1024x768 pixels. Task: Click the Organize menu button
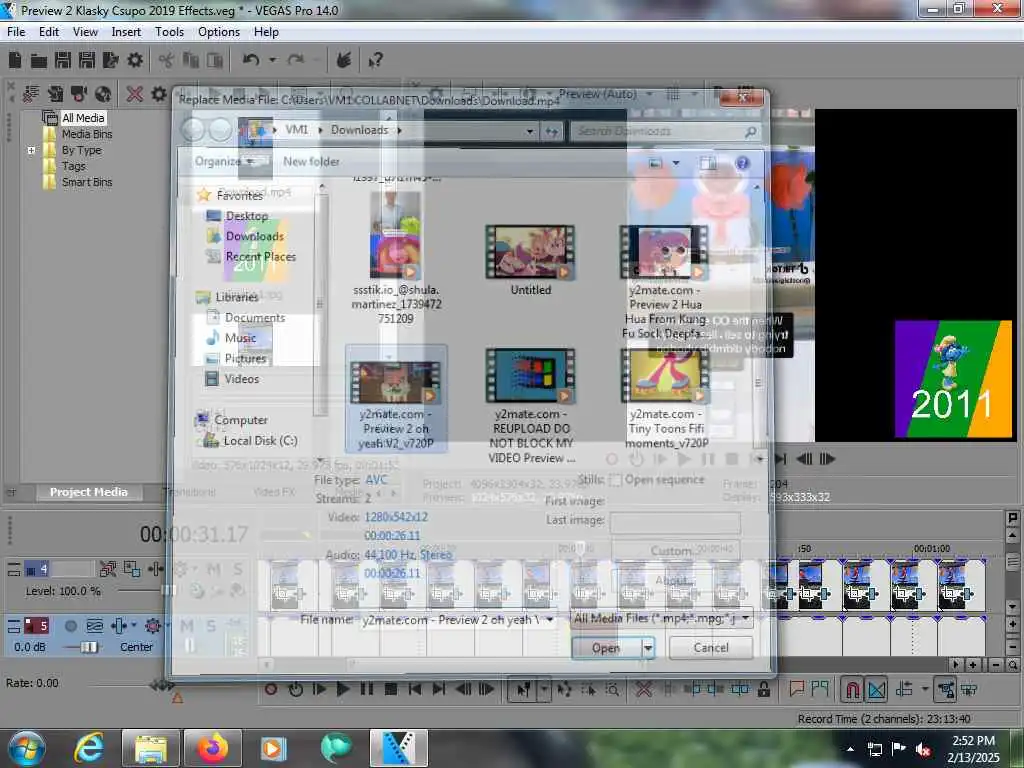point(223,161)
